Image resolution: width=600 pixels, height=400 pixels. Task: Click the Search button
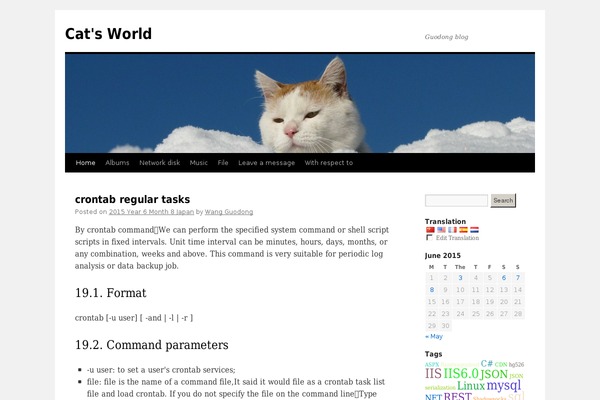click(x=503, y=200)
